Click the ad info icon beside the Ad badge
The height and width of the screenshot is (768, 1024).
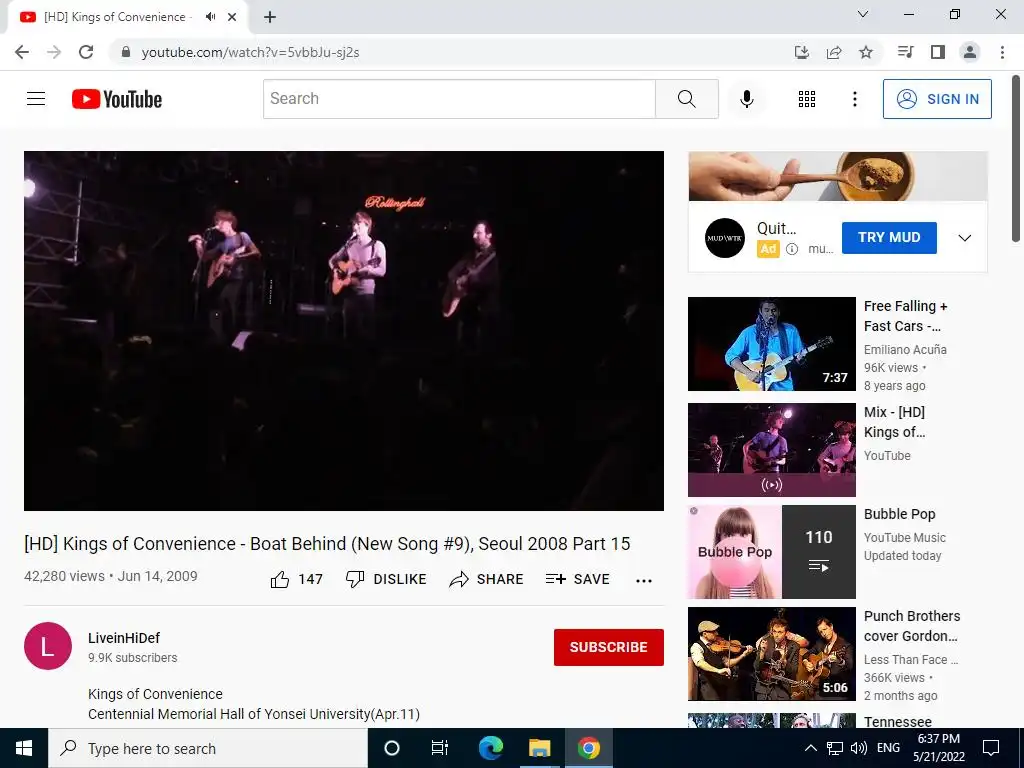[792, 249]
